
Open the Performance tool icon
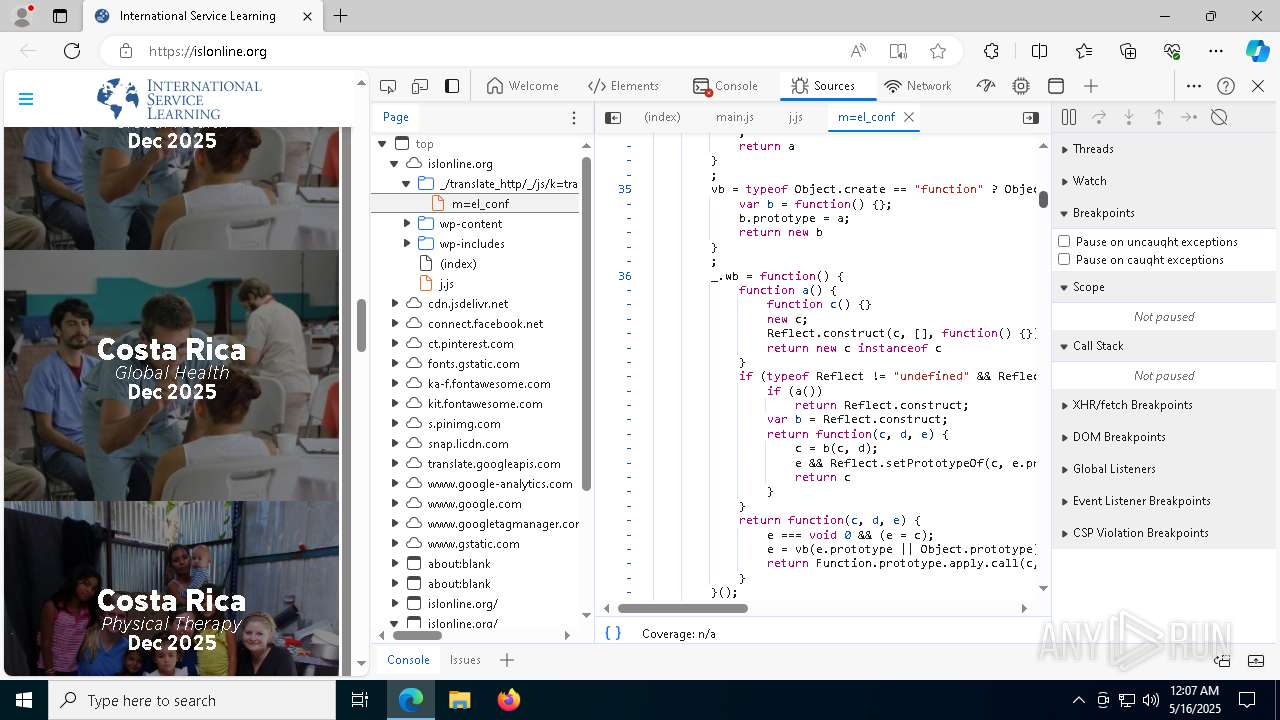click(x=986, y=86)
